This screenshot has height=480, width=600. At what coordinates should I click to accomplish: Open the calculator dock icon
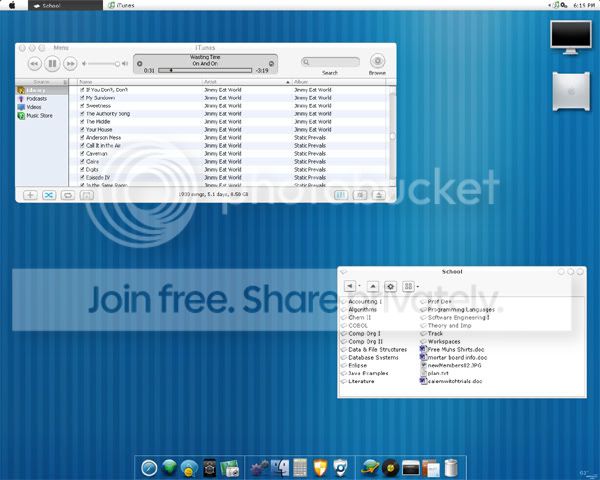point(300,468)
